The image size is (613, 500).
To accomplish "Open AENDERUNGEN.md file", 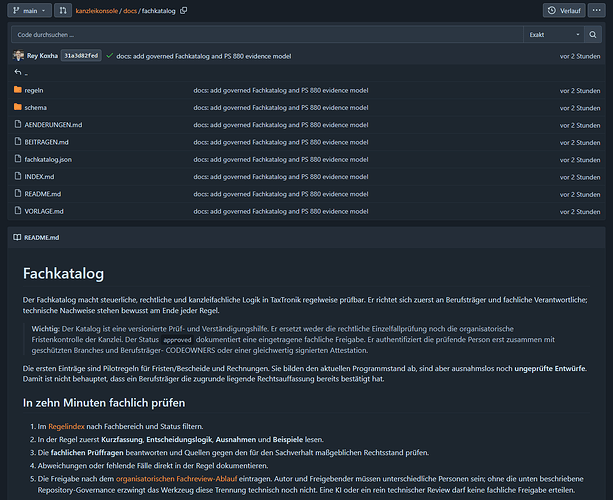I will click(x=53, y=125).
